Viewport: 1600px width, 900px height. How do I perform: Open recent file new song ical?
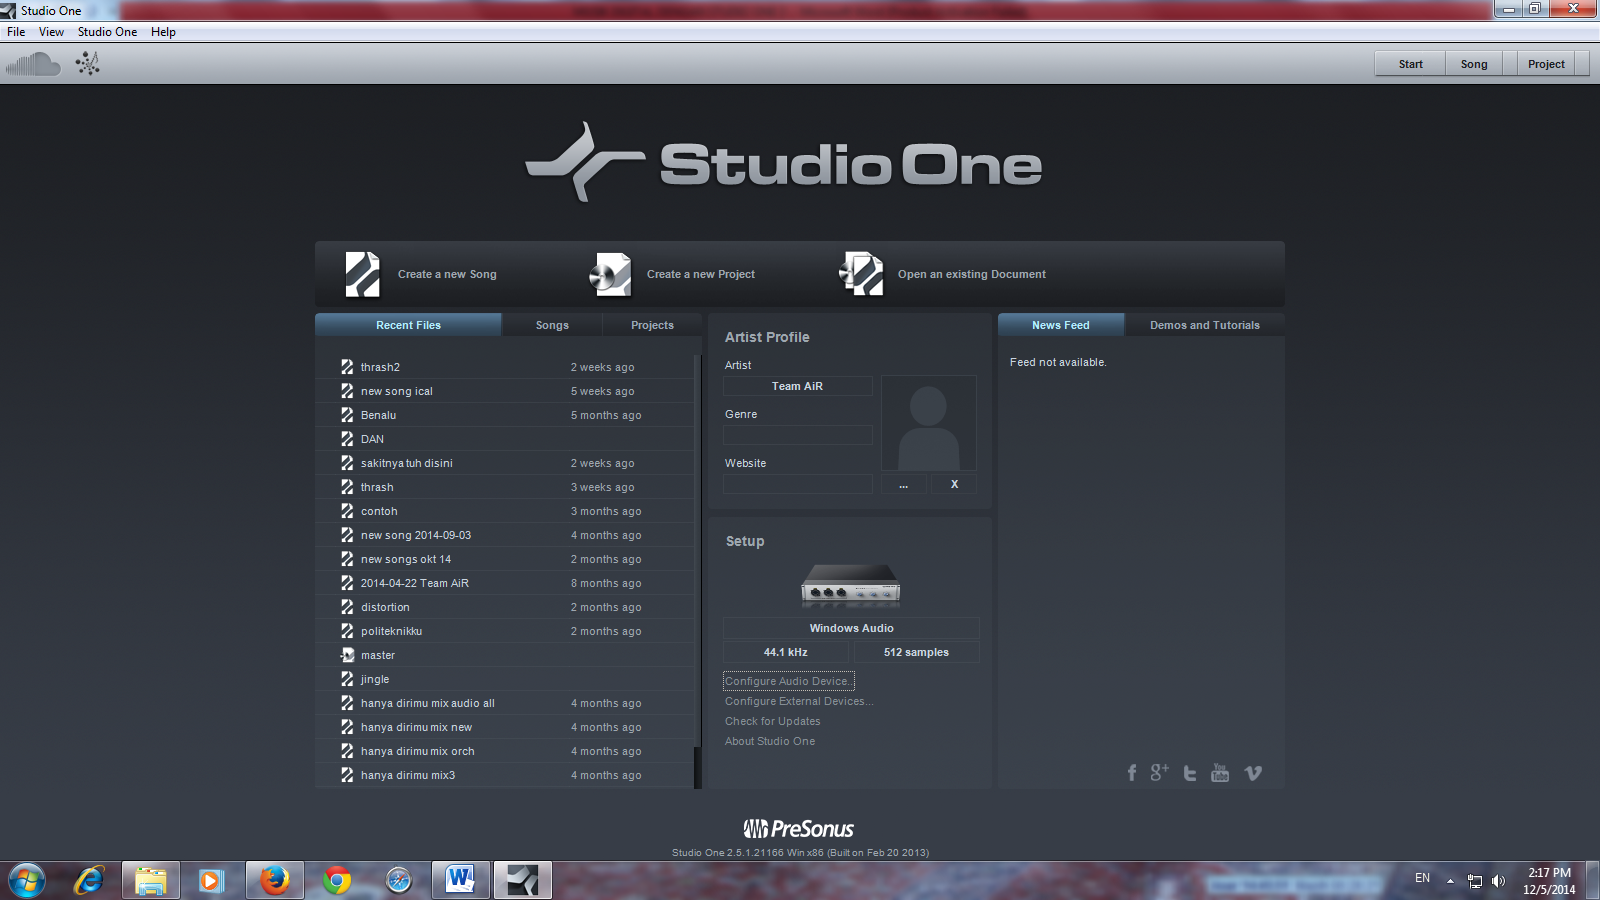pyautogui.click(x=505, y=391)
